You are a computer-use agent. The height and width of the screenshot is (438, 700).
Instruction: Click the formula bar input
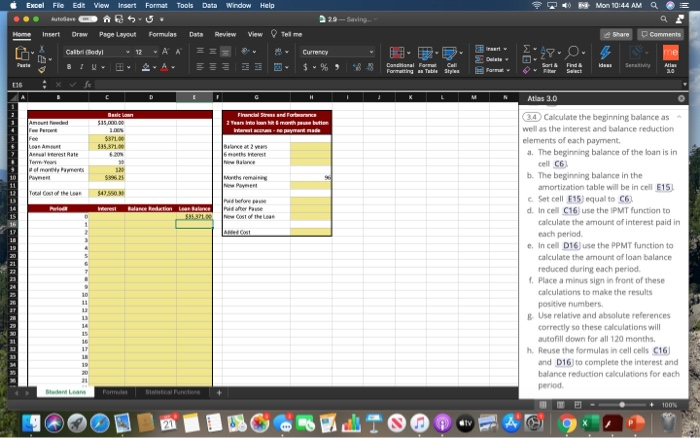pyautogui.click(x=388, y=84)
